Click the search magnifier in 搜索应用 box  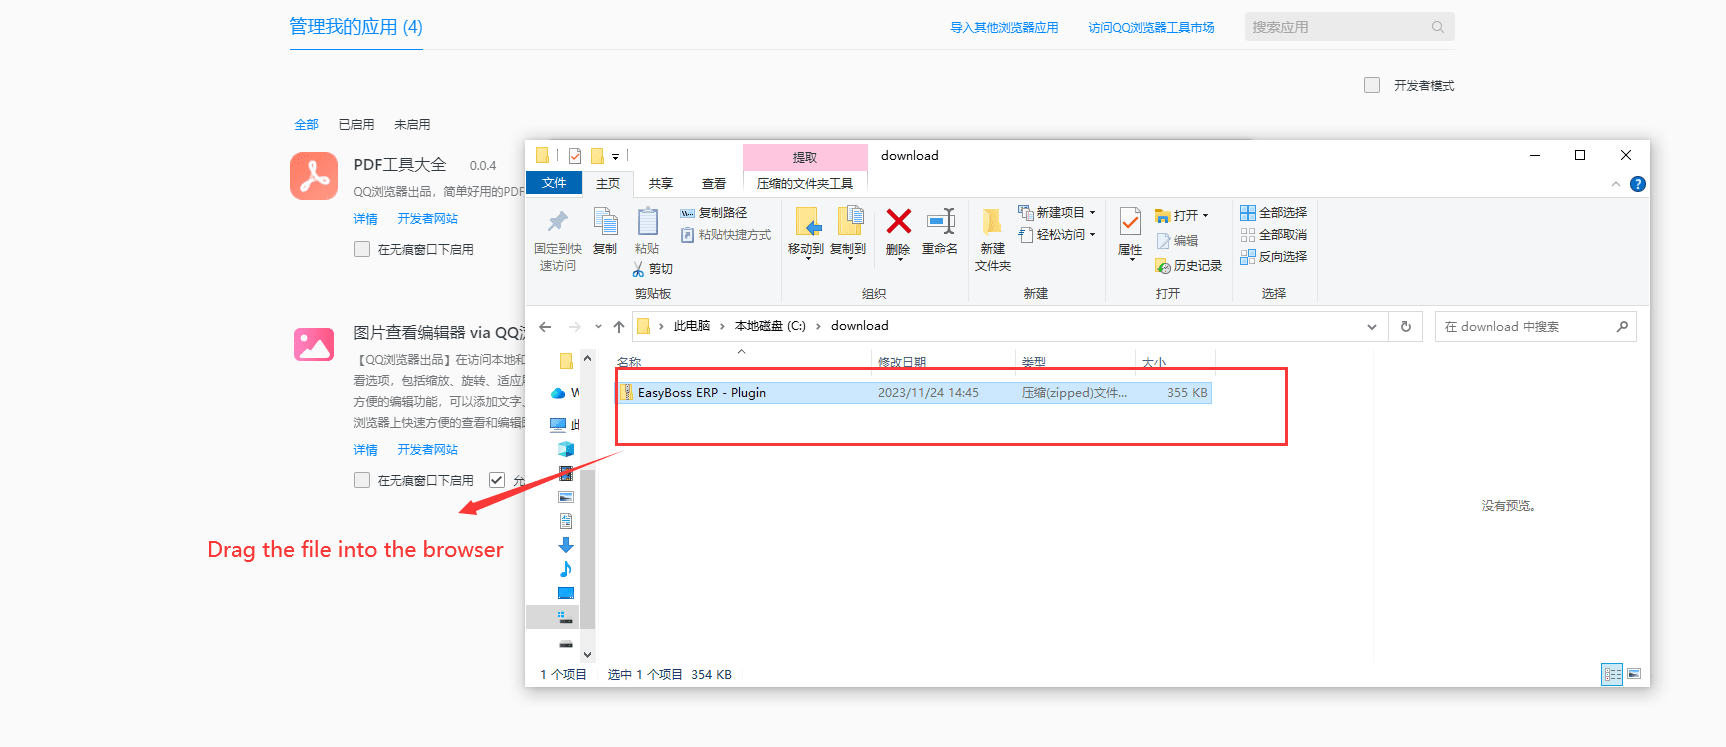pyautogui.click(x=1437, y=27)
